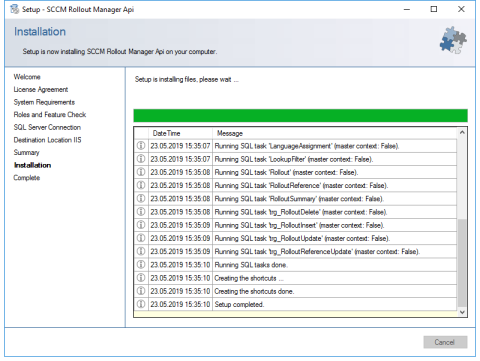Select the 'SQL Server Connection' step
Image resolution: width=480 pixels, height=361 pixels.
(x=47, y=127)
